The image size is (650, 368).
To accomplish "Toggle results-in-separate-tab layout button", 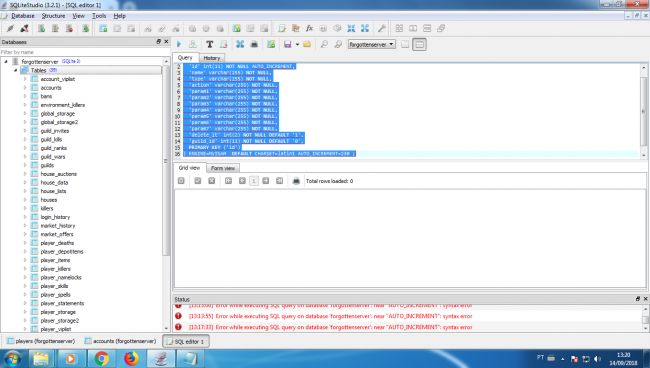I will (405, 44).
